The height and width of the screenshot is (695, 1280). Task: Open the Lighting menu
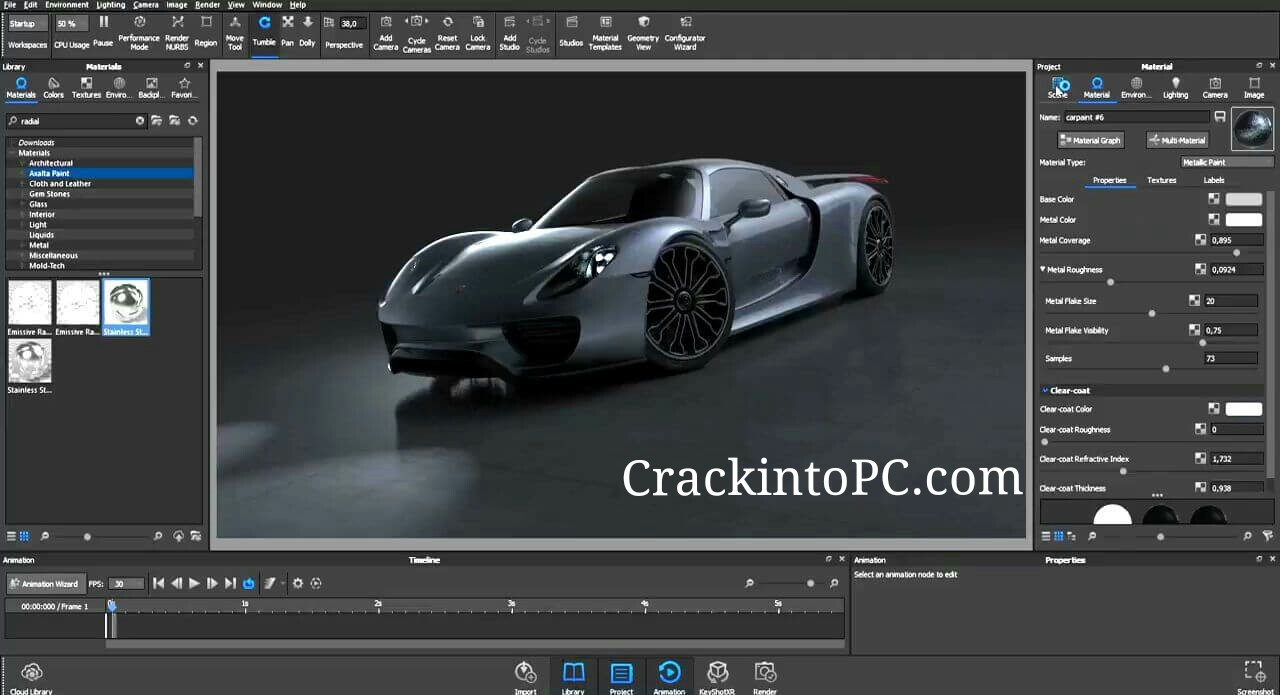tap(111, 5)
